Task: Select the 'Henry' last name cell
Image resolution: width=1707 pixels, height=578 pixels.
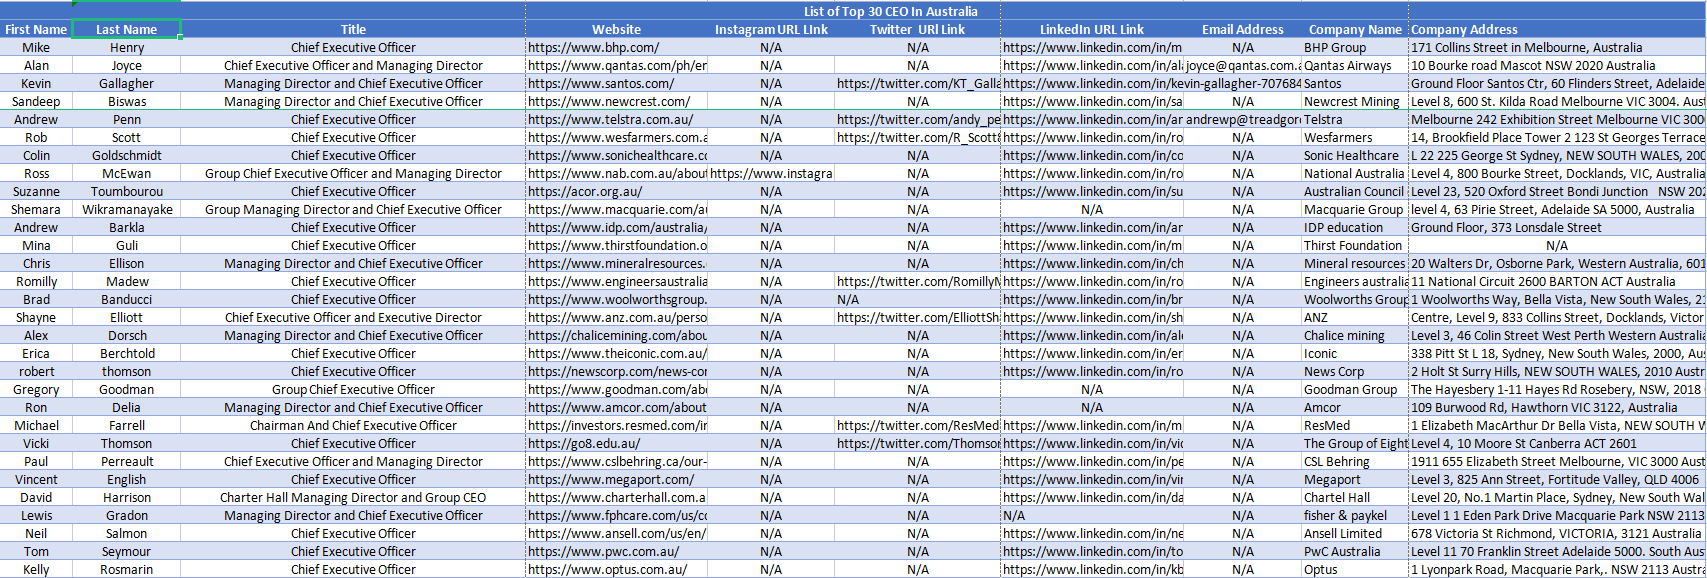Action: pyautogui.click(x=126, y=47)
